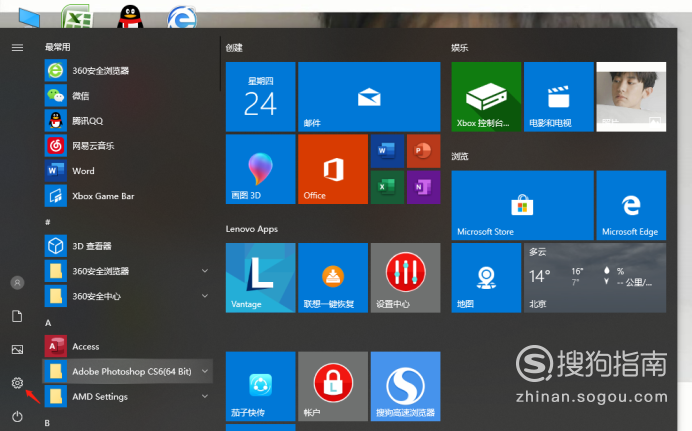
Task: Expand the AMD Settings folder chevron
Action: pos(205,396)
